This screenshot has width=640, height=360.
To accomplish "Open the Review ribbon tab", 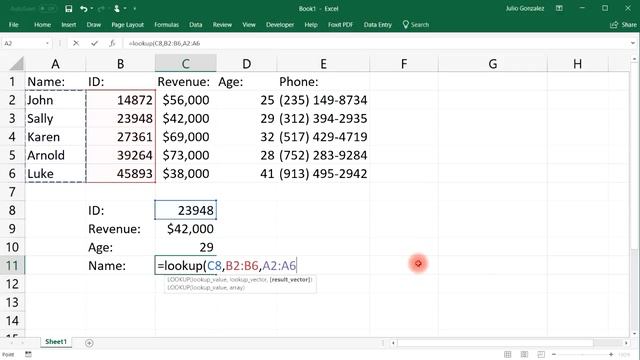I will [222, 25].
